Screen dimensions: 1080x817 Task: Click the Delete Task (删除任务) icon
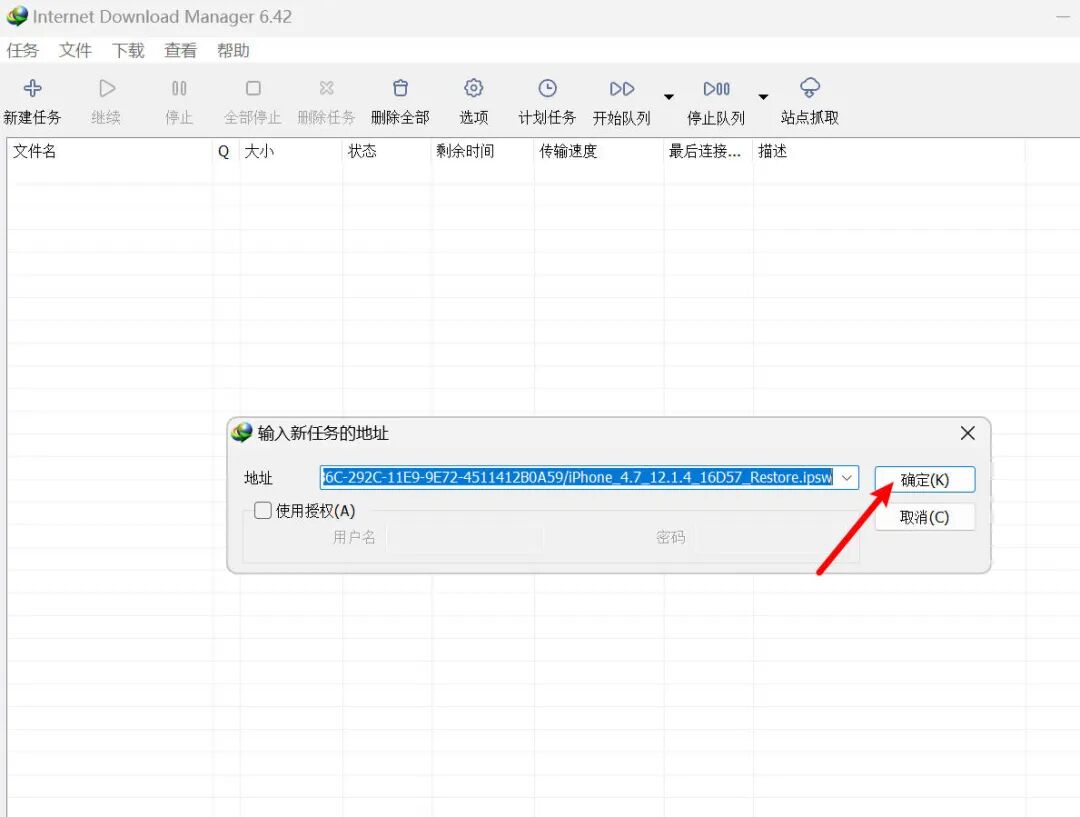point(326,88)
